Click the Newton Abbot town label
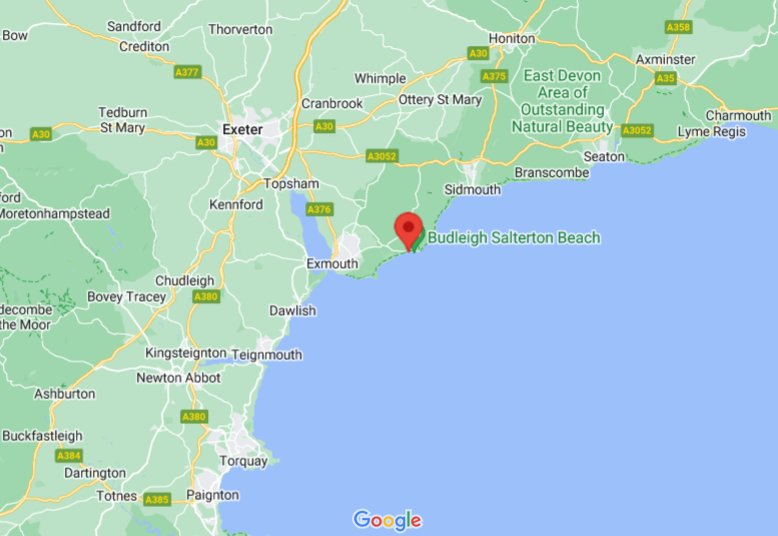Image resolution: width=778 pixels, height=536 pixels. coord(179,378)
